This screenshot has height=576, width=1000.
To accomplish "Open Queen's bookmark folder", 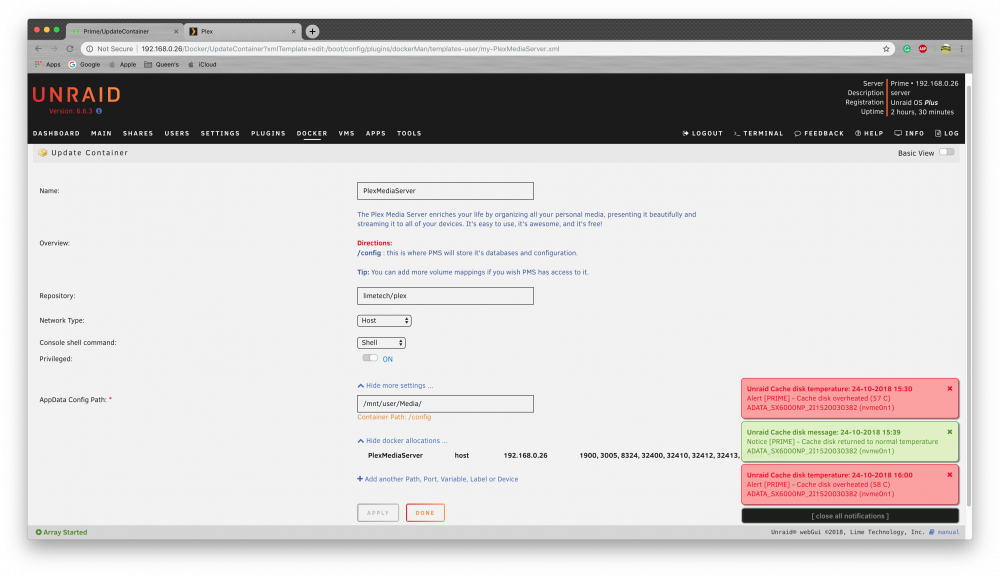I will pyautogui.click(x=161, y=64).
